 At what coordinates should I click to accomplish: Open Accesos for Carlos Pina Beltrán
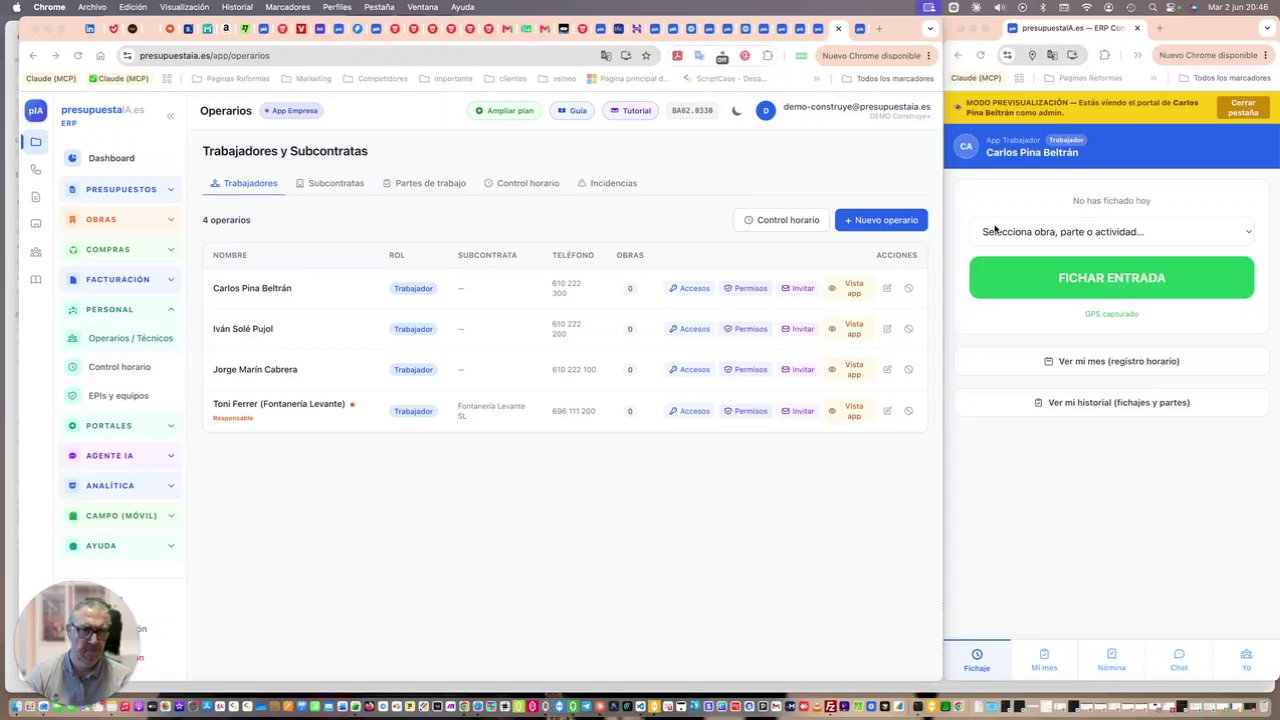(x=689, y=288)
